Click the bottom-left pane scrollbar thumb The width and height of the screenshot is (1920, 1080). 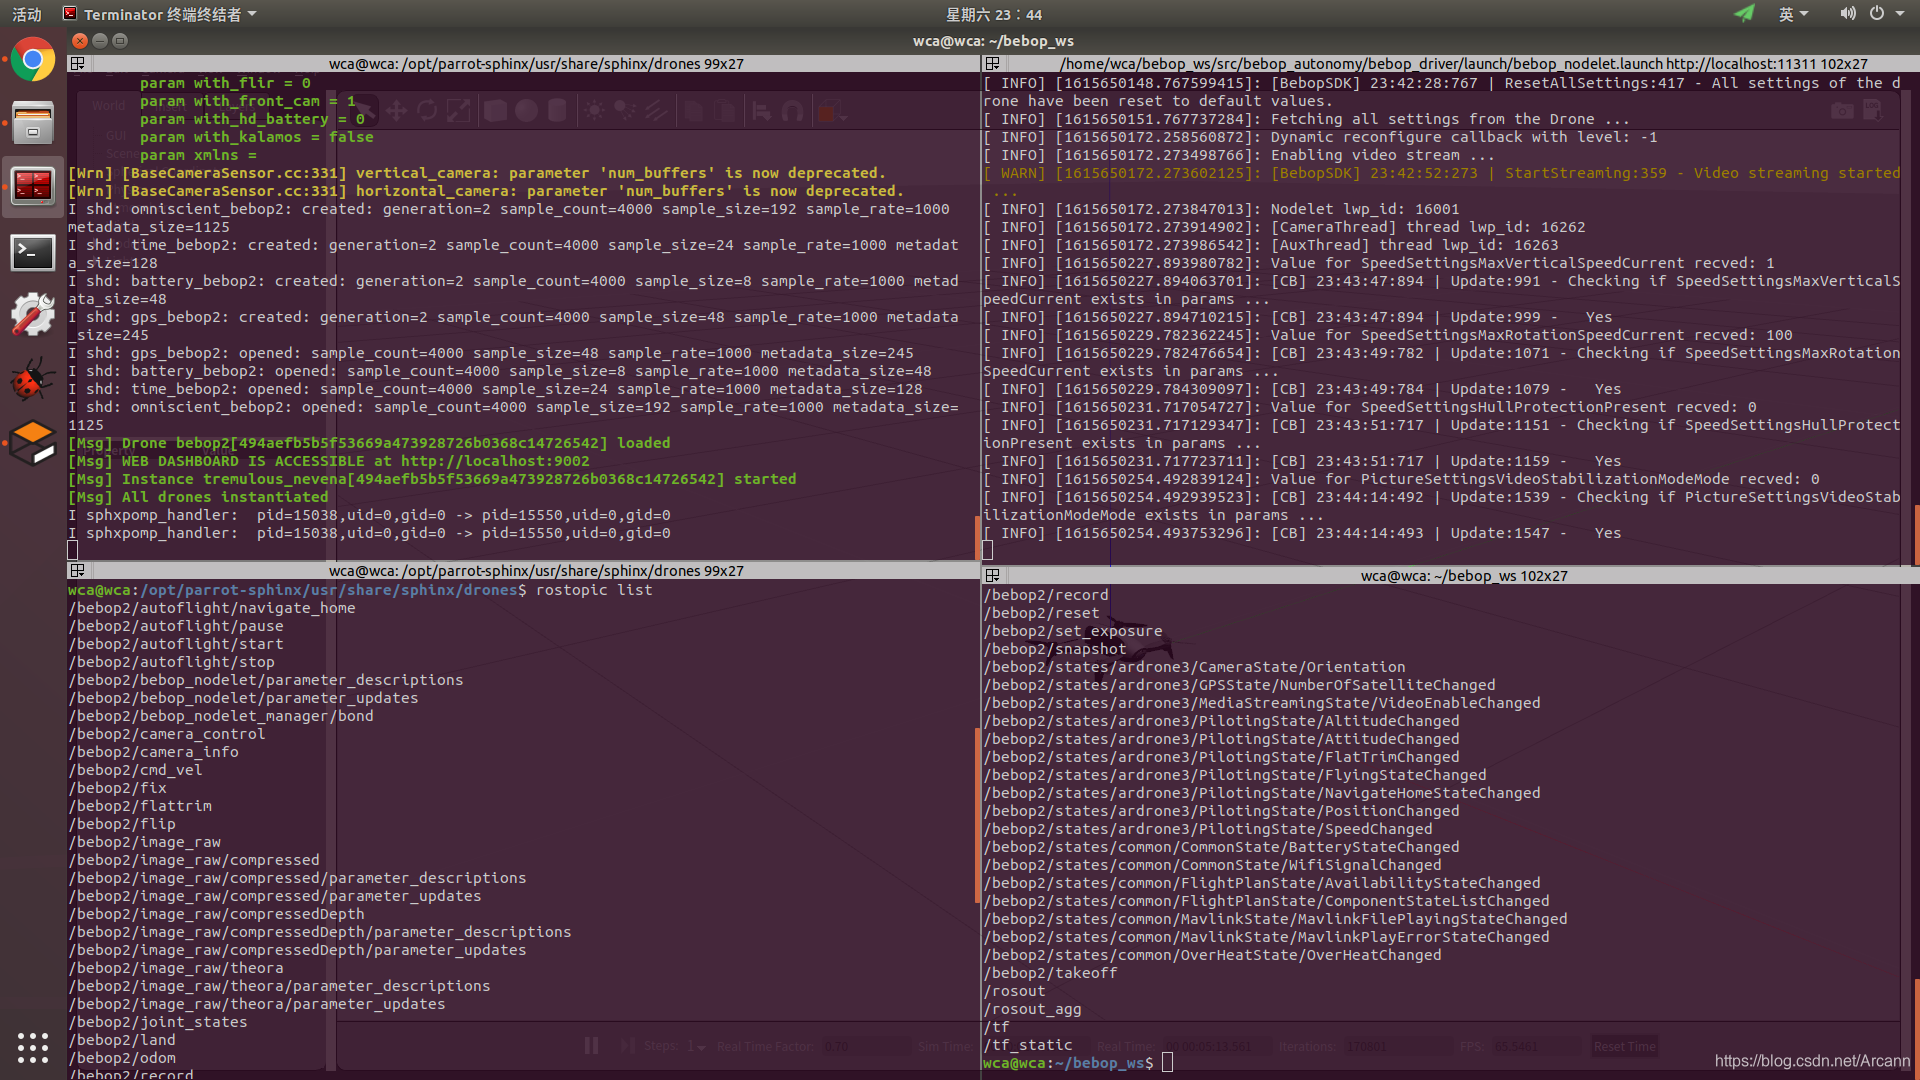coord(977,815)
